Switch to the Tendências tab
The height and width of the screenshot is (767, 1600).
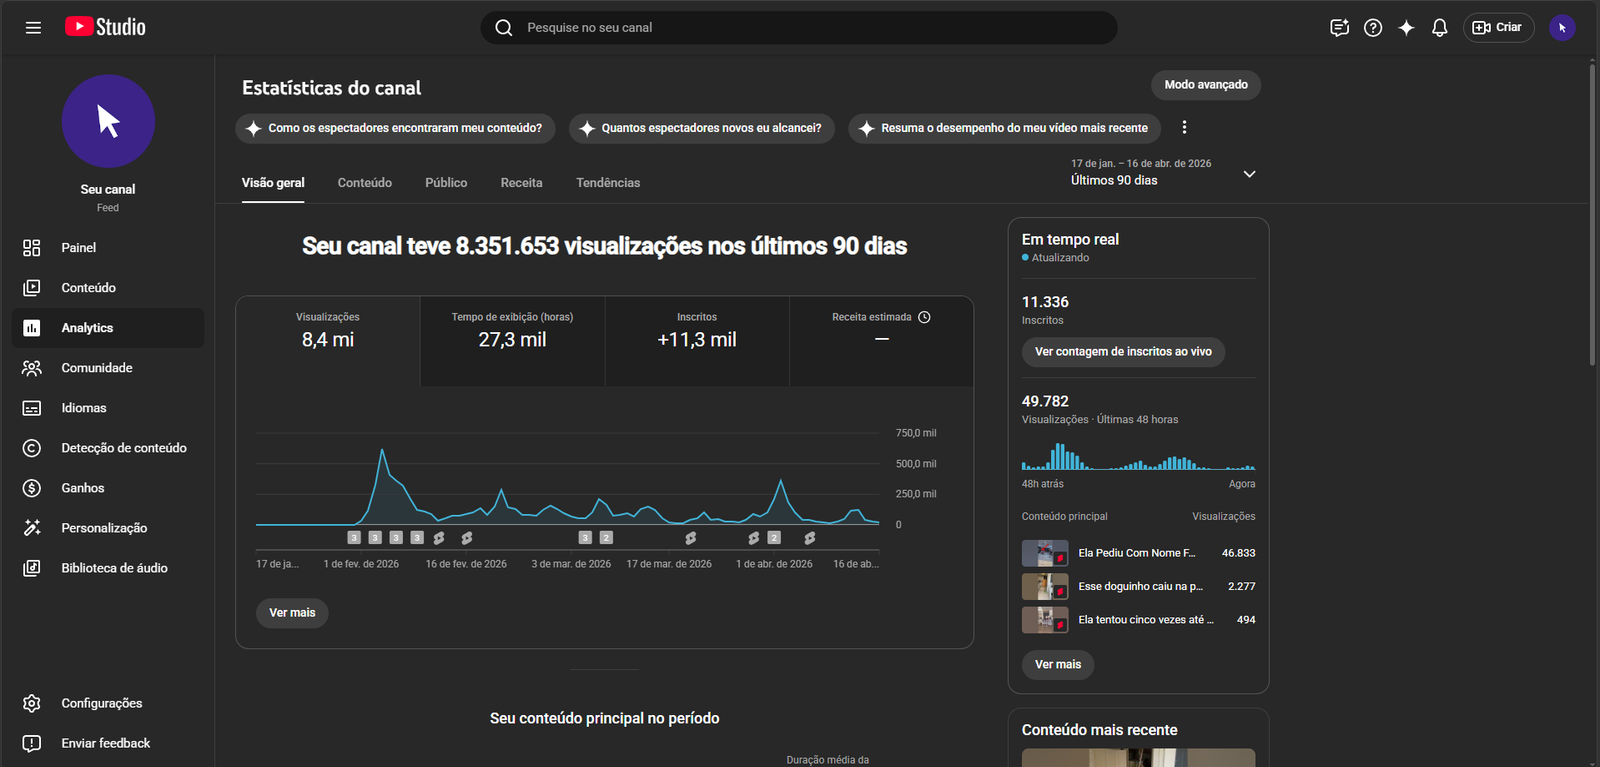pyautogui.click(x=608, y=183)
